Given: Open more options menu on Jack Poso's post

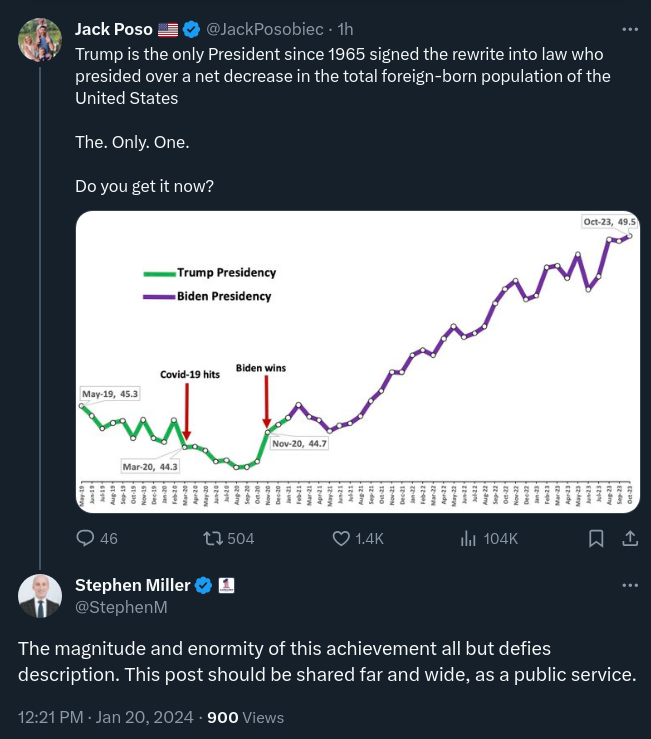Looking at the screenshot, I should [x=630, y=29].
